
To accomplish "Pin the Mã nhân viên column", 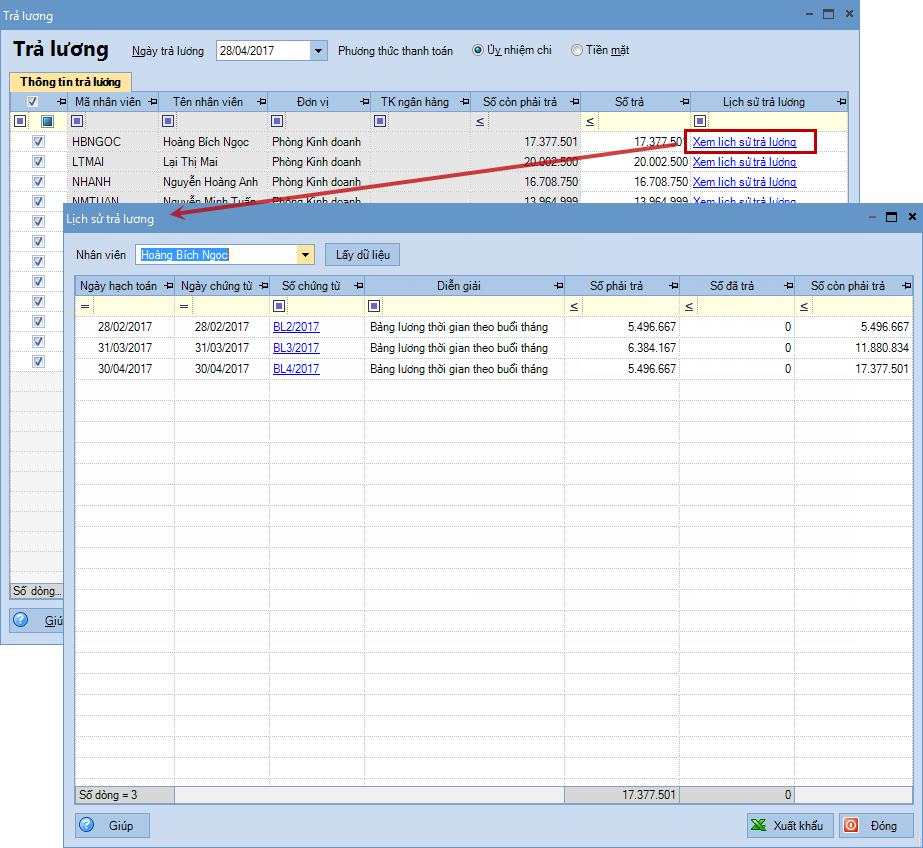I will (x=152, y=102).
